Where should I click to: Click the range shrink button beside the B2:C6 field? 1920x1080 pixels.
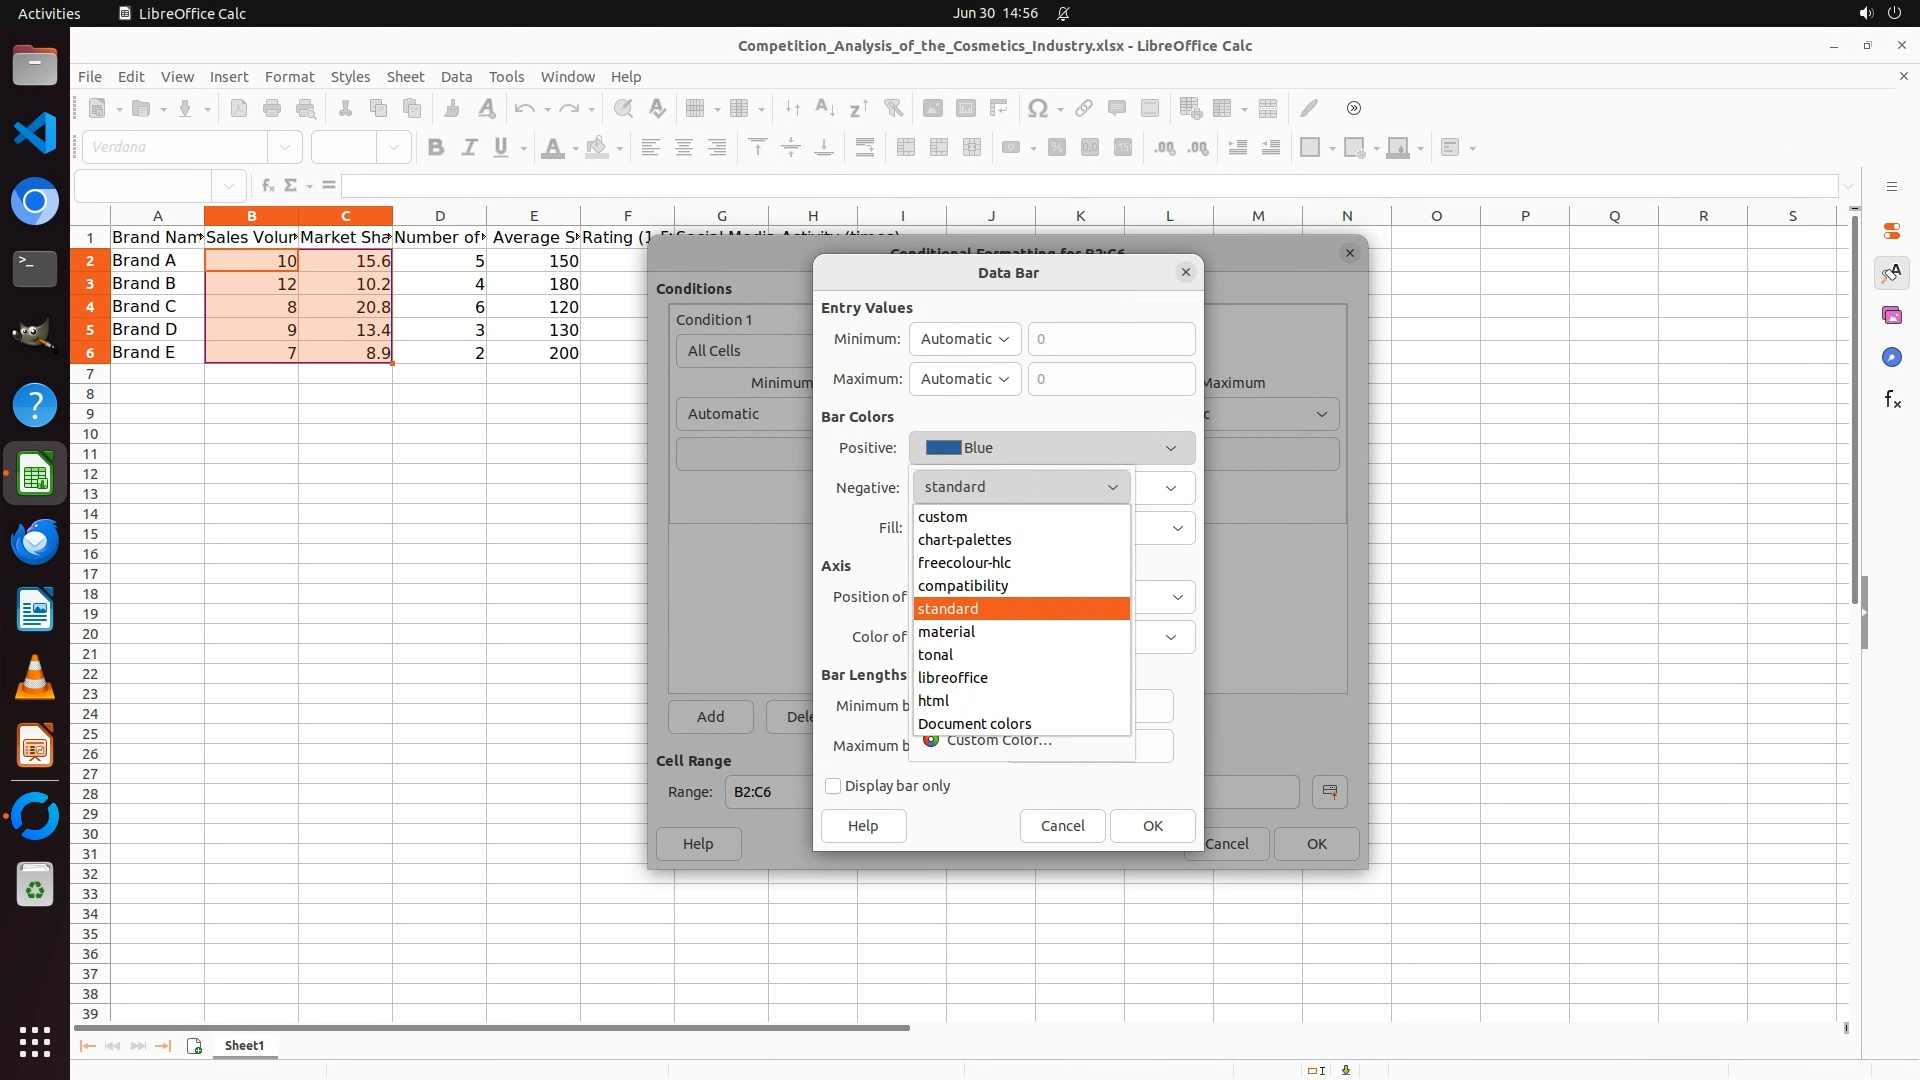[x=1329, y=792]
